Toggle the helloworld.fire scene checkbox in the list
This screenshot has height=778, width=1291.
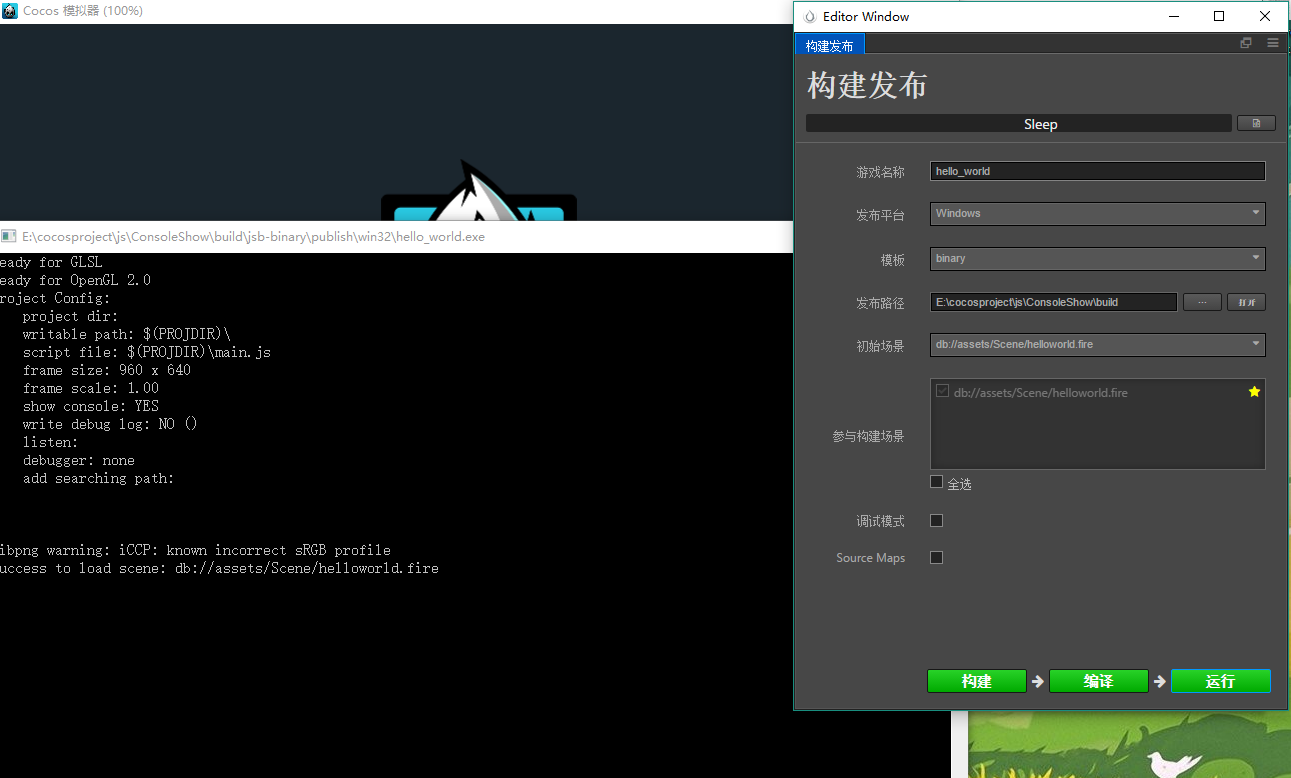click(942, 391)
